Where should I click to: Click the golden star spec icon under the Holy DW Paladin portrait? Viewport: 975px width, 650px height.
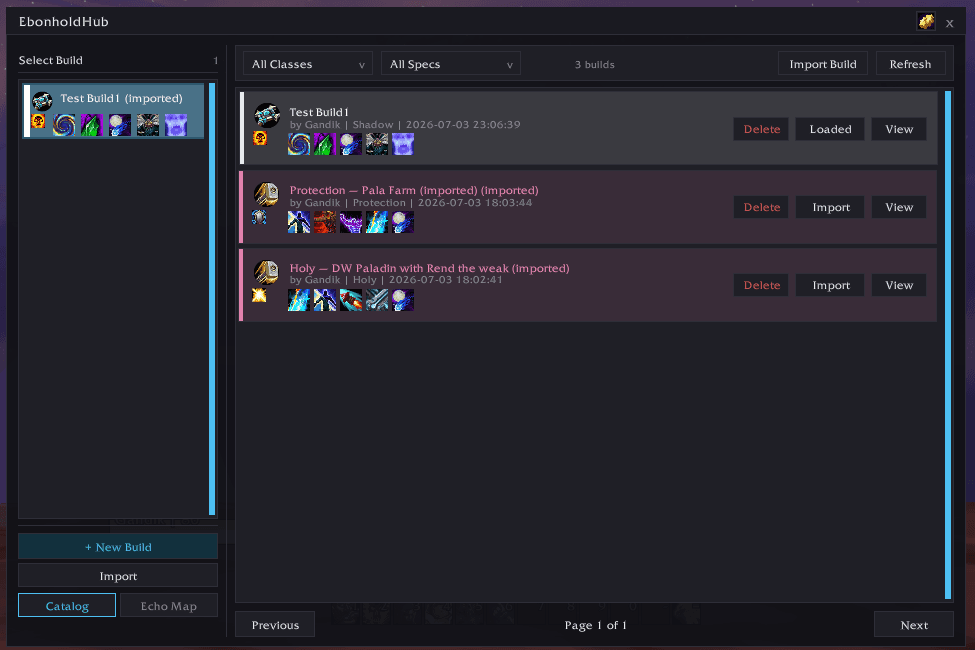pyautogui.click(x=259, y=295)
